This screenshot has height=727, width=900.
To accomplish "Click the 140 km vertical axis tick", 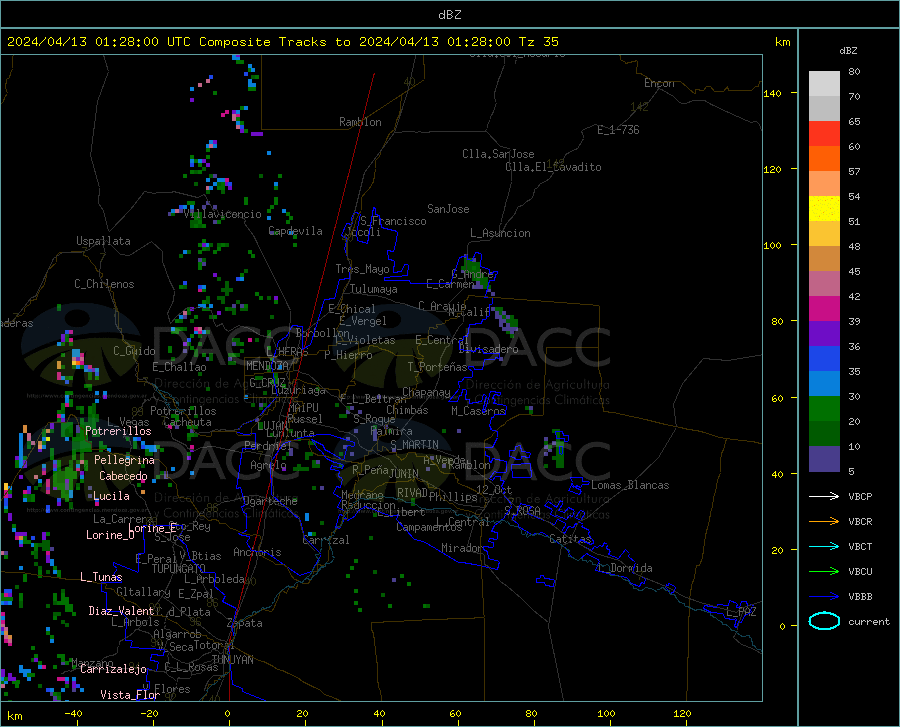I will pos(773,93).
